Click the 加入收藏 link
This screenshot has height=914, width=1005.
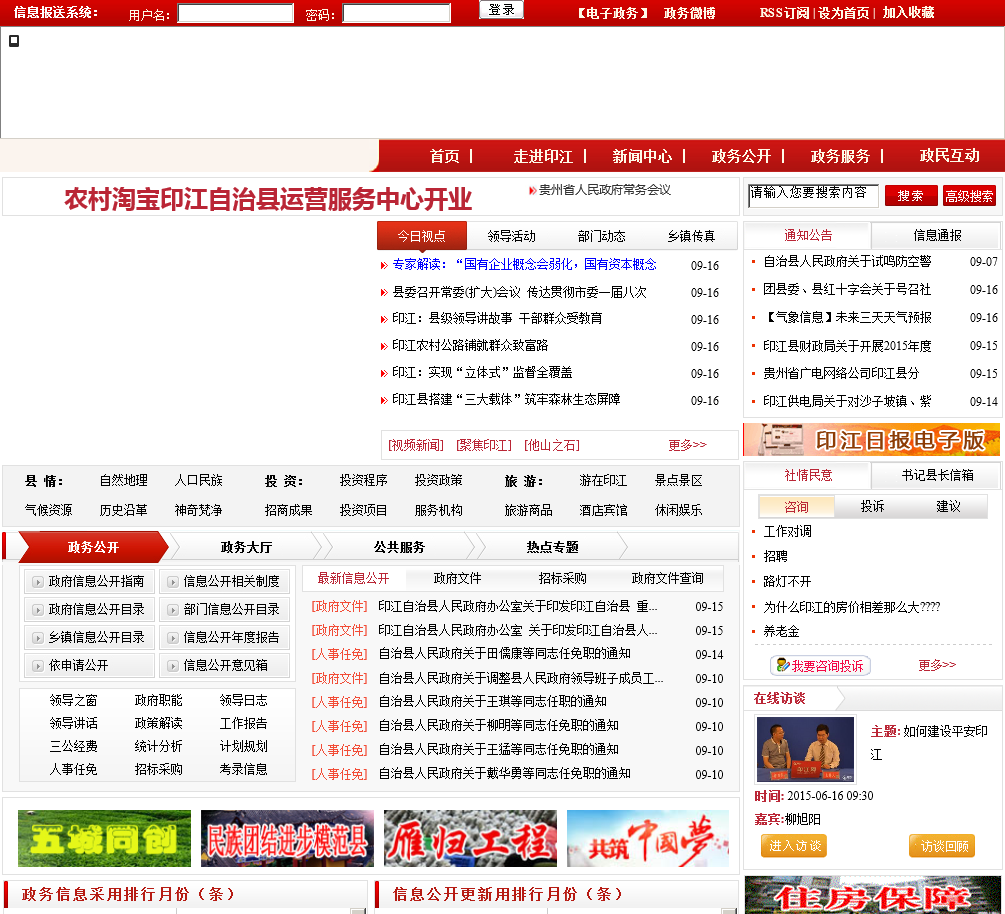tap(908, 13)
